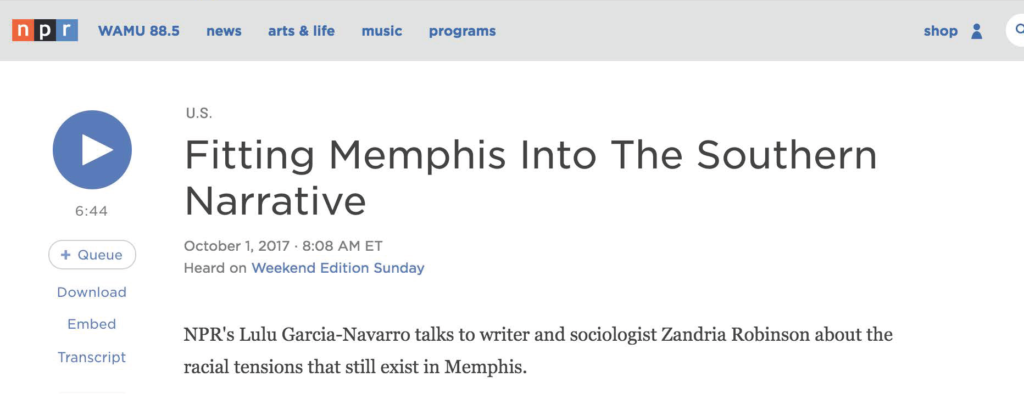Image resolution: width=1024 pixels, height=394 pixels.
Task: Click the U.S. section label
Action: pyautogui.click(x=199, y=113)
